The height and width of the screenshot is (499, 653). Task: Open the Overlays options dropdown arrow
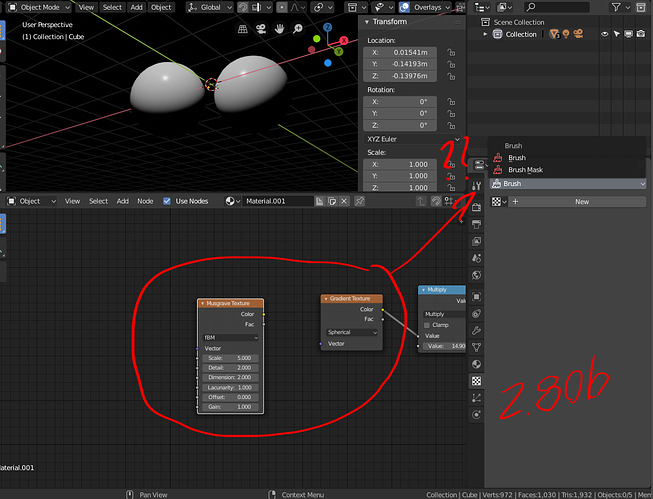[x=448, y=7]
